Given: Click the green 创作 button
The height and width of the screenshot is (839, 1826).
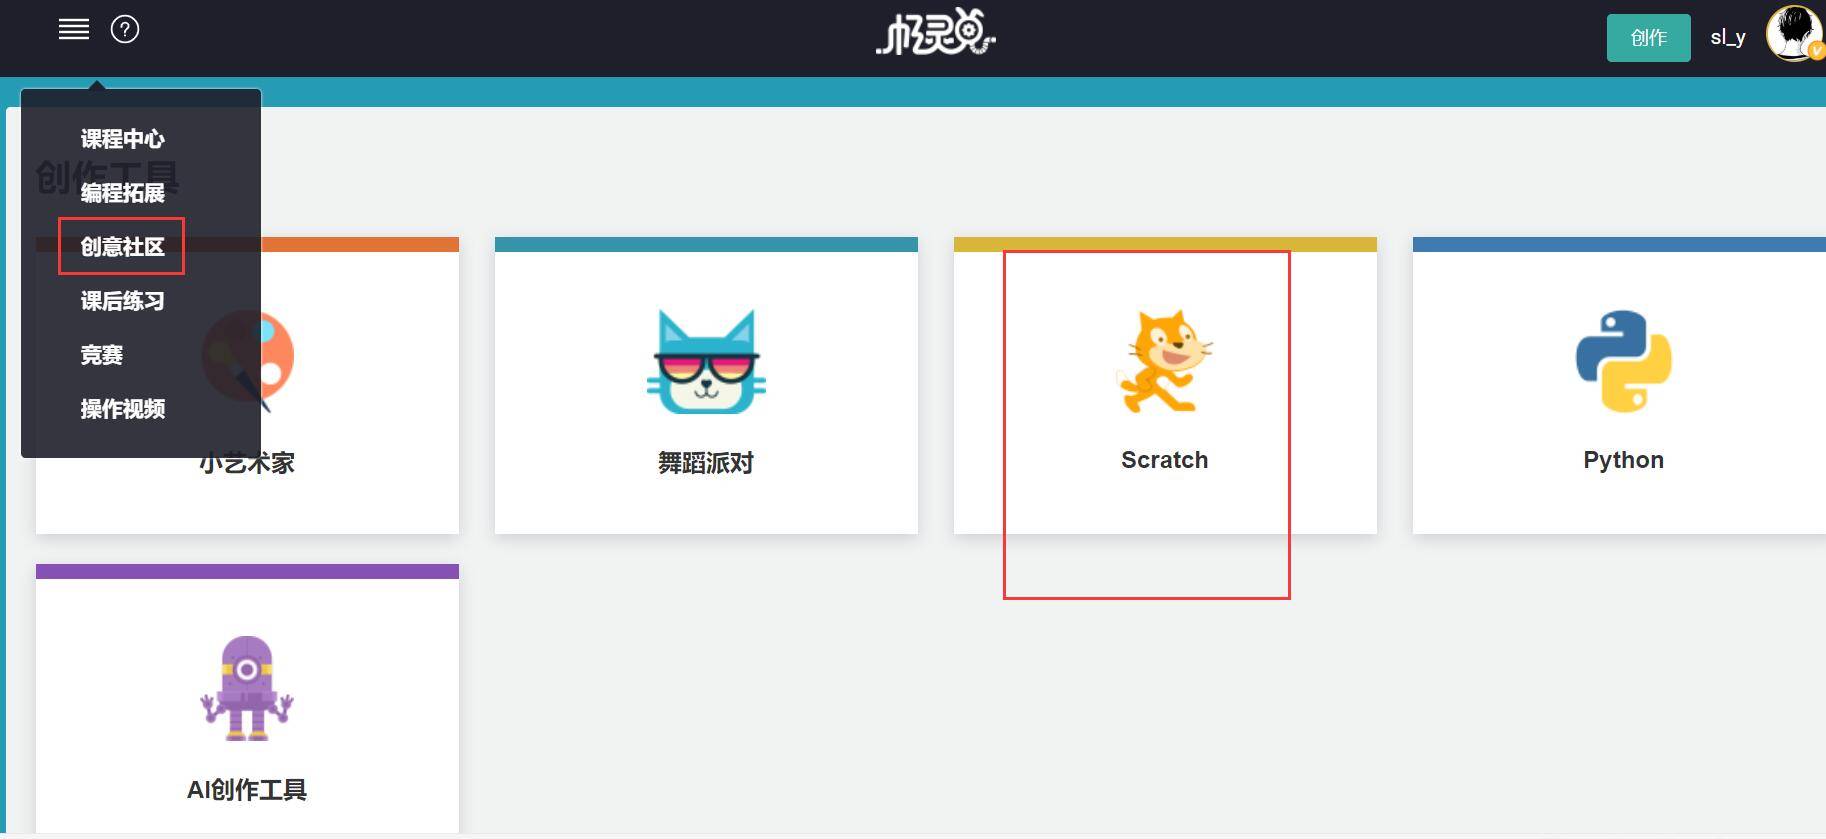Looking at the screenshot, I should (1648, 38).
